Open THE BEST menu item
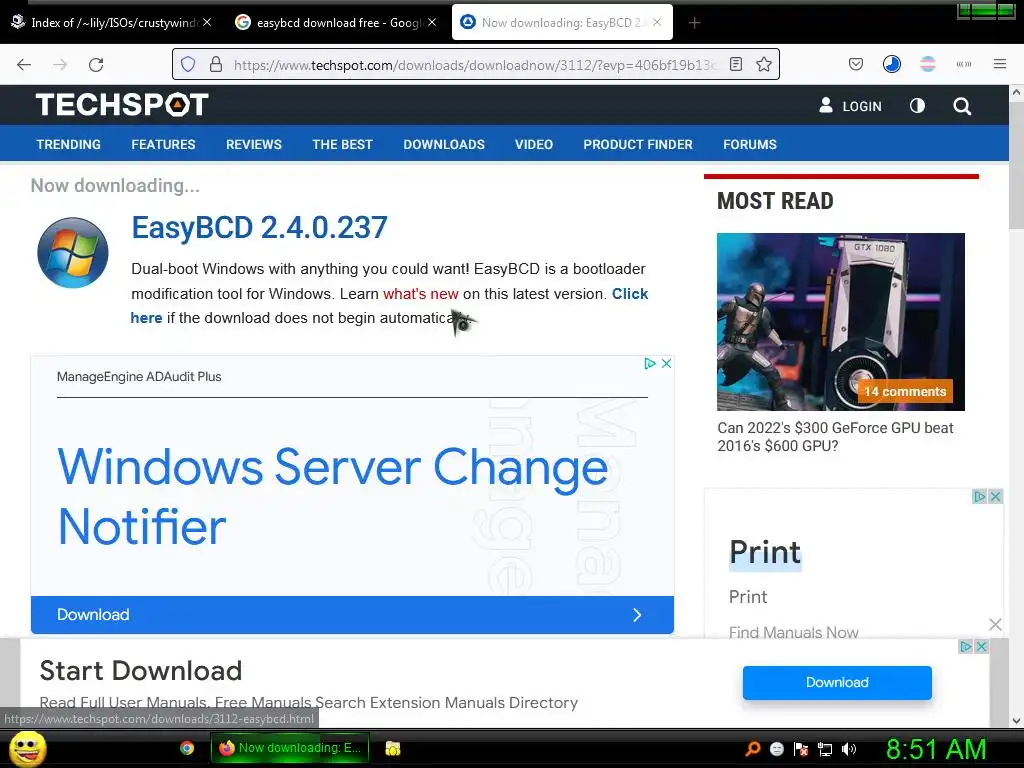The image size is (1024, 768). click(342, 144)
